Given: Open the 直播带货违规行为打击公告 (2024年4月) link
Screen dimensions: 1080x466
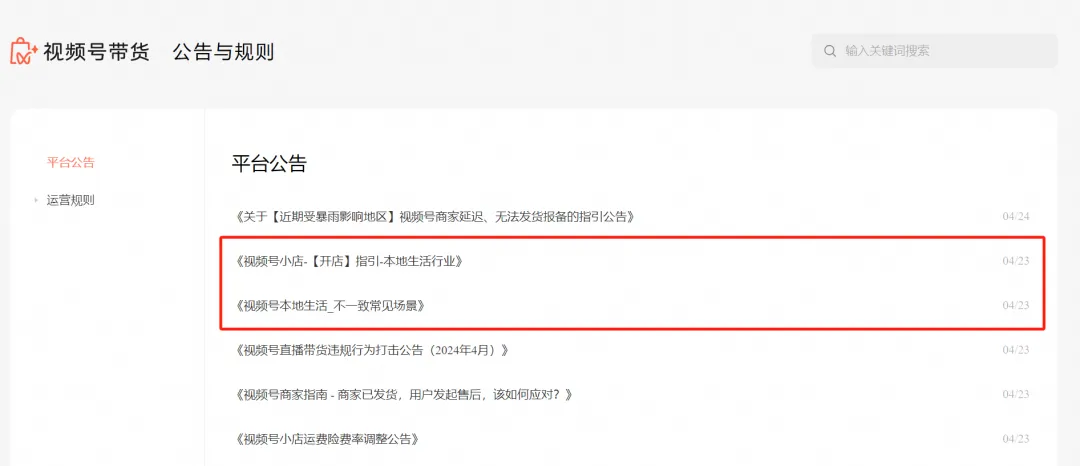Looking at the screenshot, I should click(372, 350).
